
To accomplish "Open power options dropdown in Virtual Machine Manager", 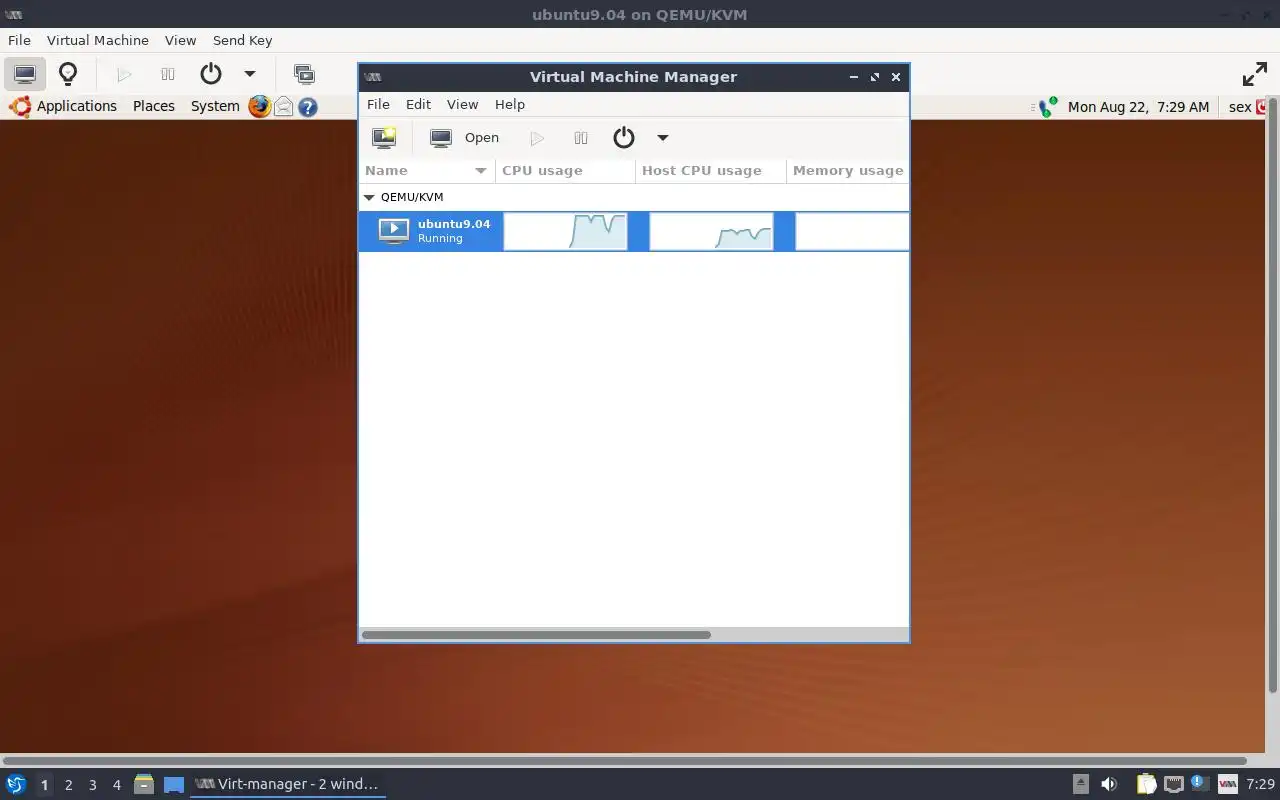I will (x=662, y=138).
